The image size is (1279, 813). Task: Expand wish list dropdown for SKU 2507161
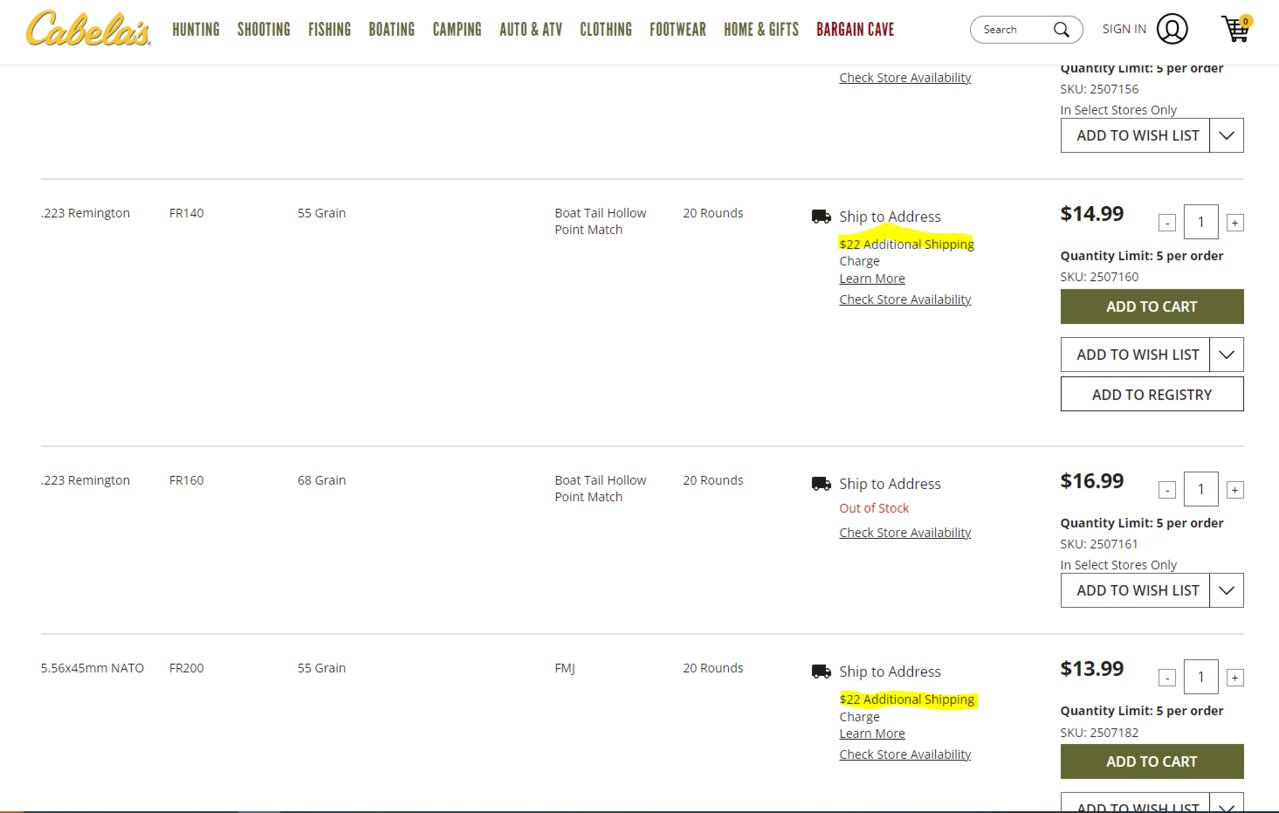[x=1227, y=590]
